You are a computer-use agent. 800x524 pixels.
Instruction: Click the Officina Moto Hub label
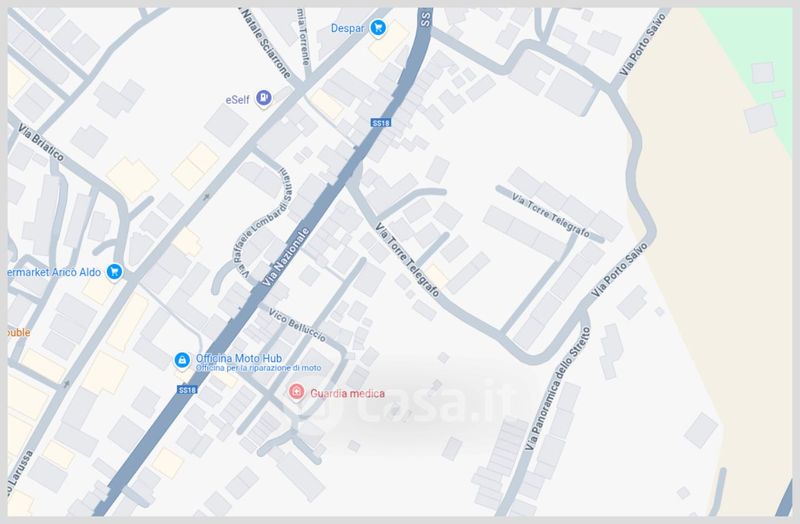(239, 358)
